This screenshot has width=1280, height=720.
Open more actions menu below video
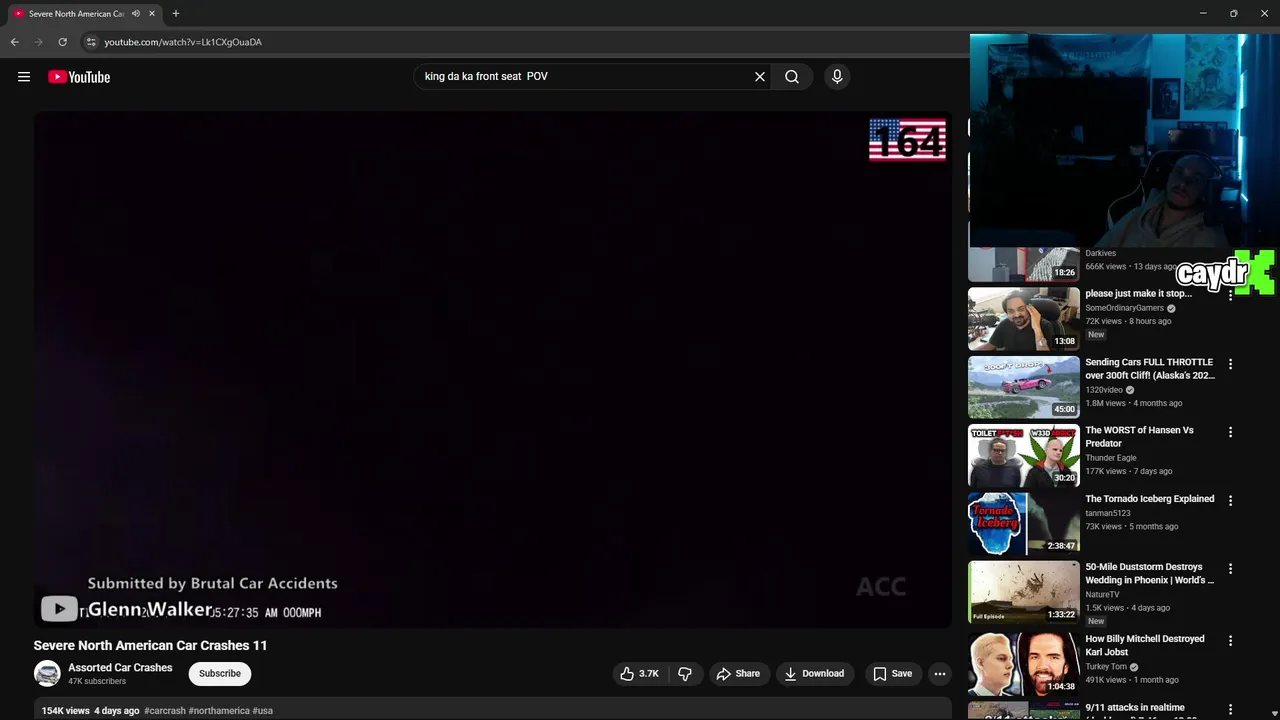coord(940,674)
